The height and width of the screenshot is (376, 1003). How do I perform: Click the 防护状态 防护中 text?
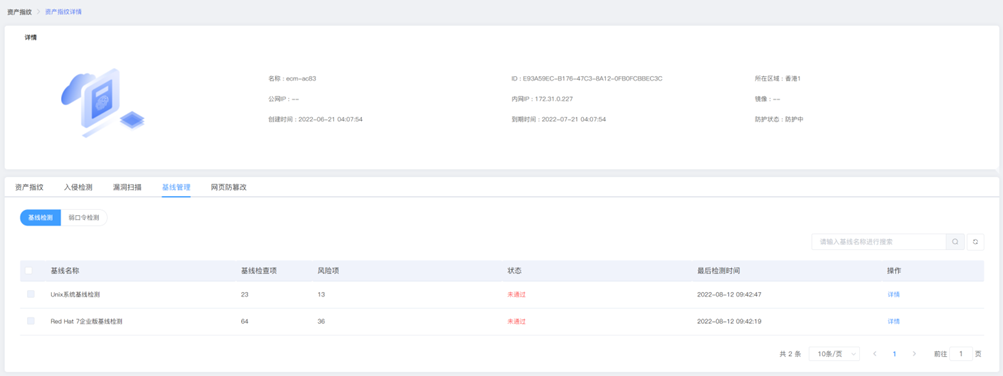[779, 120]
